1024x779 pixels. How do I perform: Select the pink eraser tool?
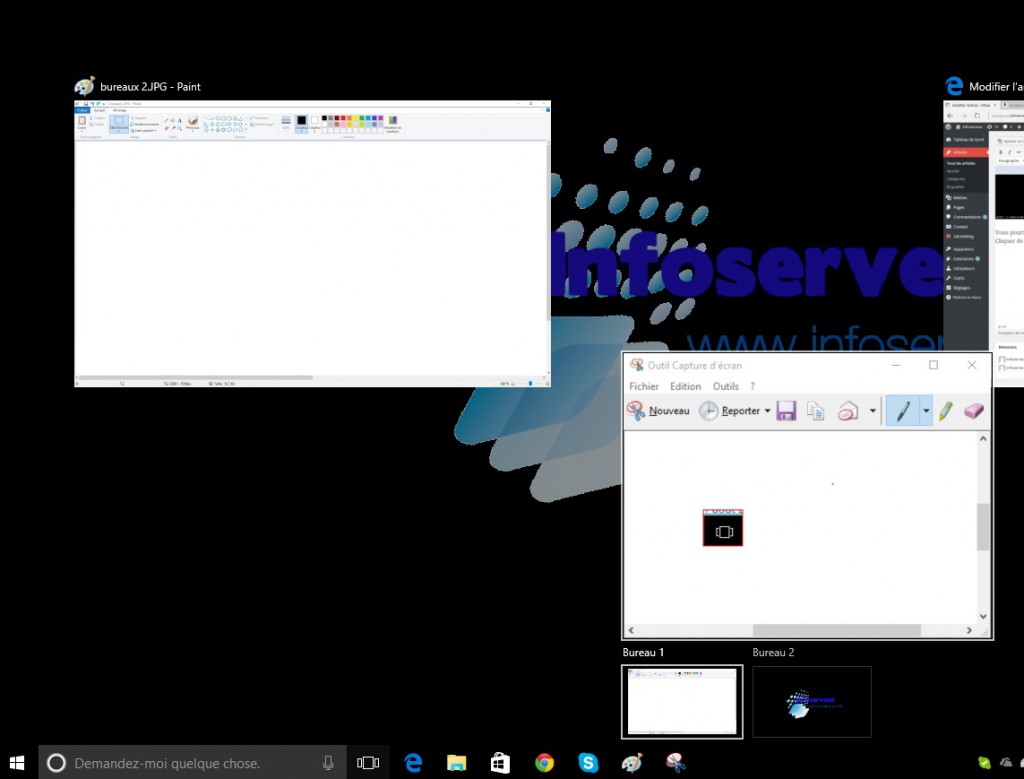pos(973,411)
